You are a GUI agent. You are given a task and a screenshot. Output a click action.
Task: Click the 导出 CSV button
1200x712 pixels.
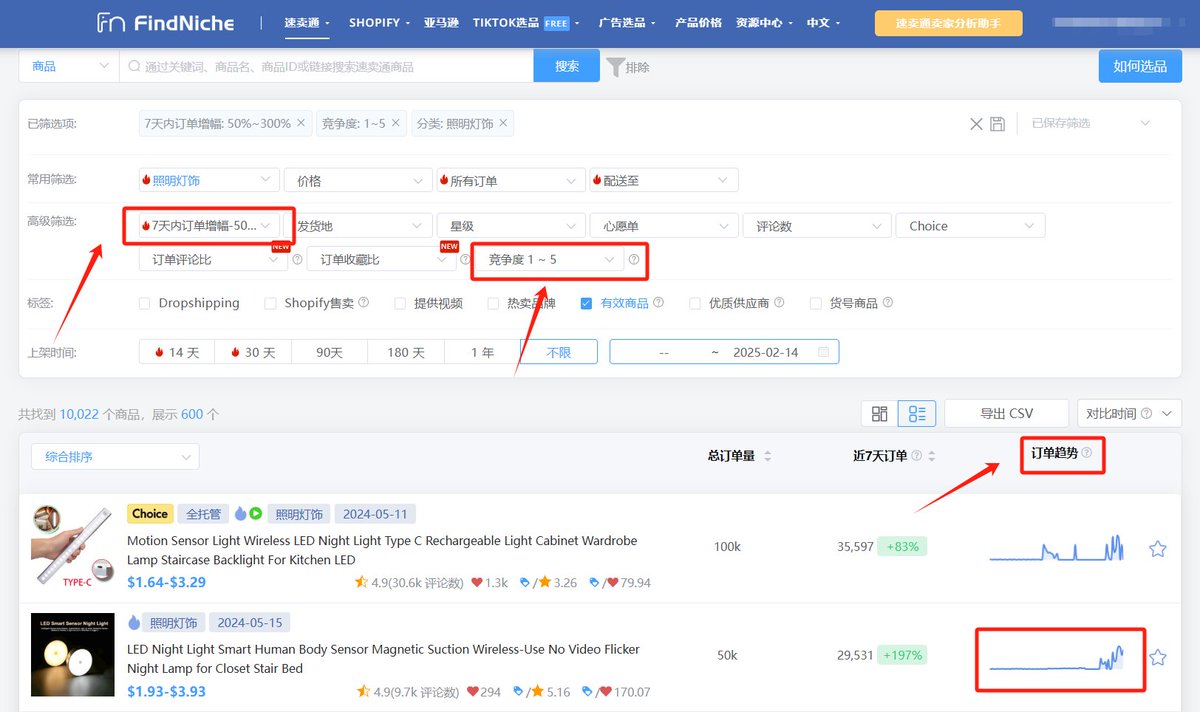tap(1004, 413)
